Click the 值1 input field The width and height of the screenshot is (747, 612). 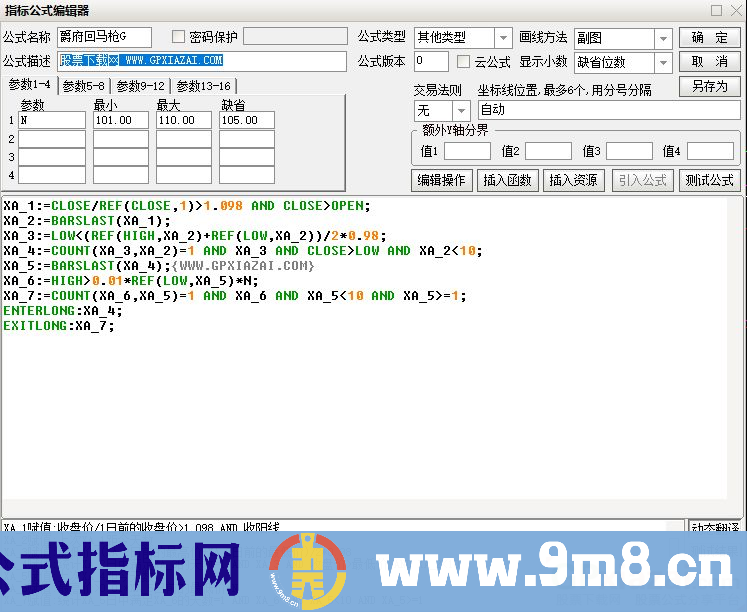tap(467, 151)
